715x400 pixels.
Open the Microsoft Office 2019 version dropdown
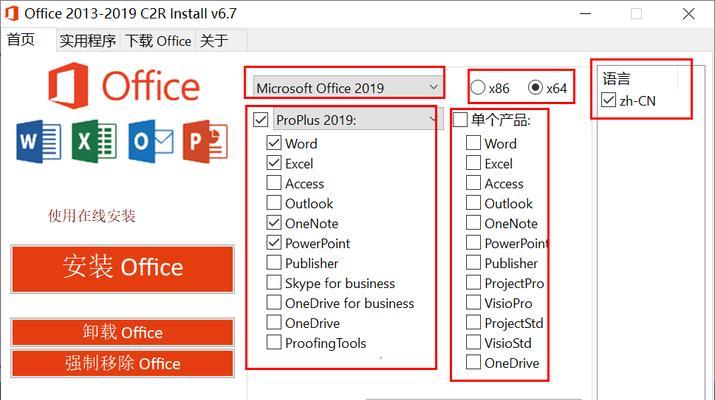coord(347,87)
